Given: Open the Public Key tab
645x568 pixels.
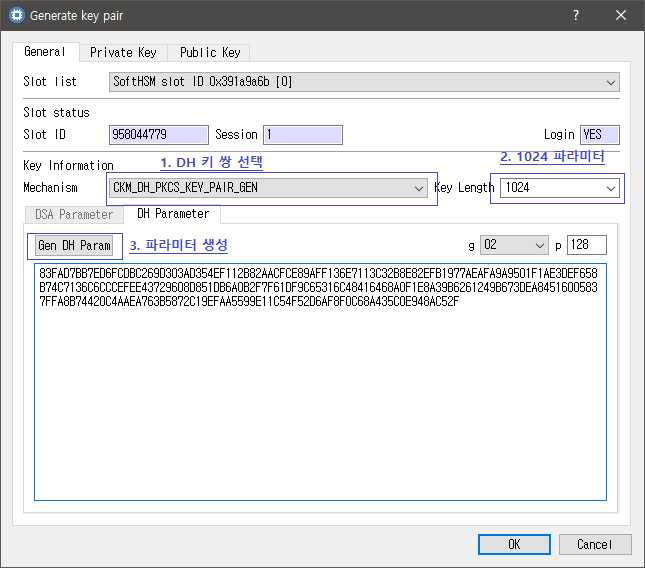Looking at the screenshot, I should point(210,53).
